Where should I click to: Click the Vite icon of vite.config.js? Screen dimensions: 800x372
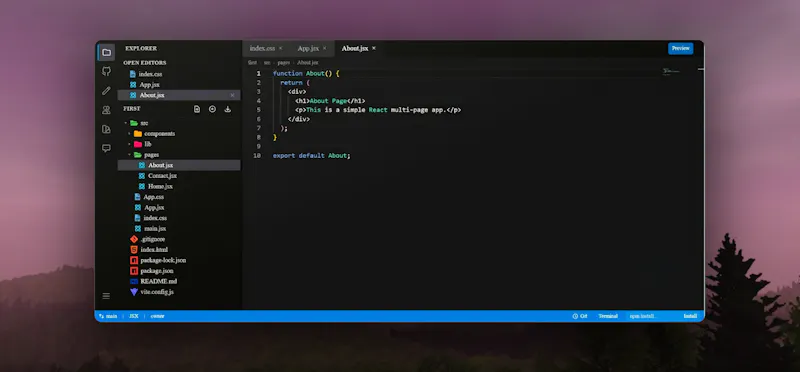(x=134, y=292)
